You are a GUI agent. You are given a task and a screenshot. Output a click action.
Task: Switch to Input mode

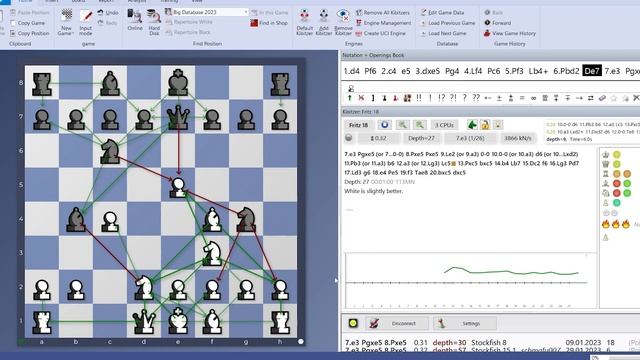click(86, 22)
